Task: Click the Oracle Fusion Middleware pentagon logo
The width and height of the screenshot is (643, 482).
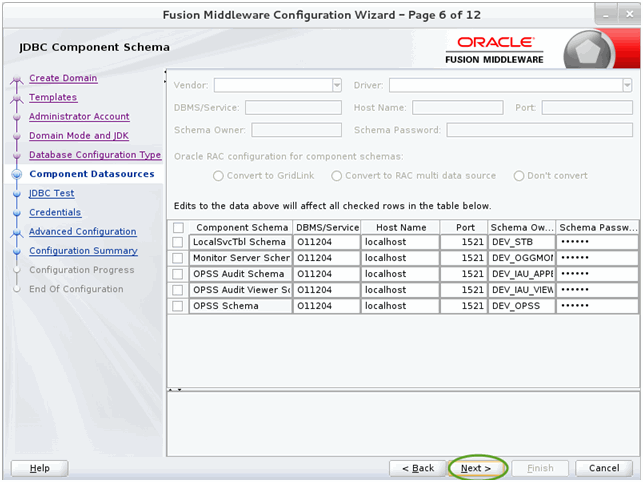Action: 588,51
